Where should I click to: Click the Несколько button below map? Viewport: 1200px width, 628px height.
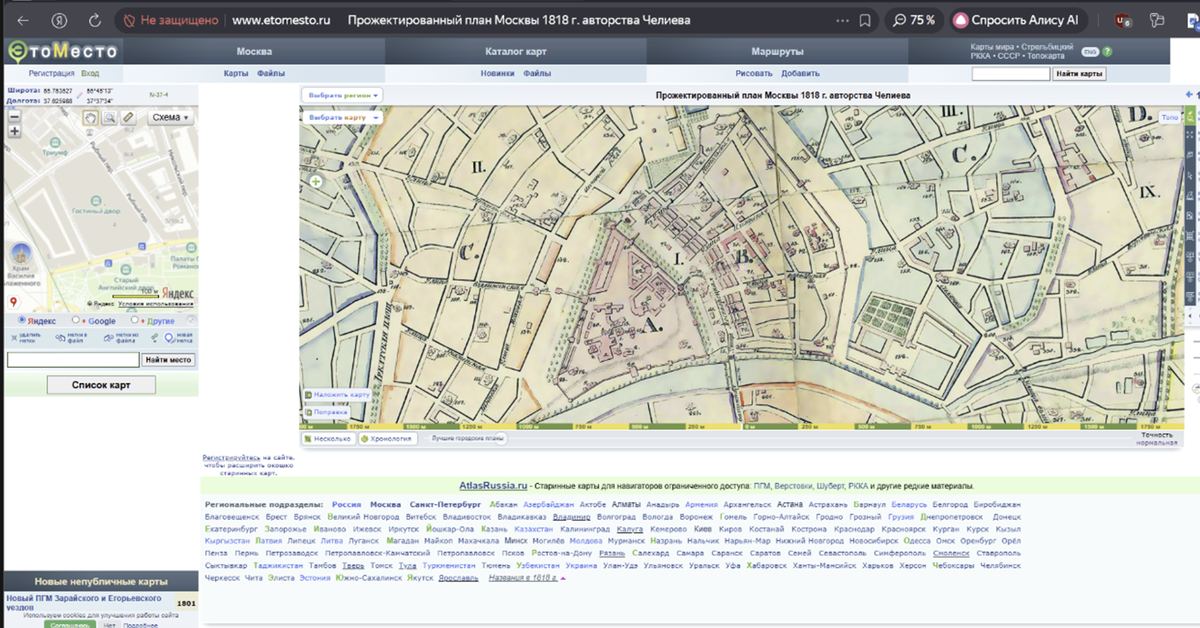(x=328, y=438)
